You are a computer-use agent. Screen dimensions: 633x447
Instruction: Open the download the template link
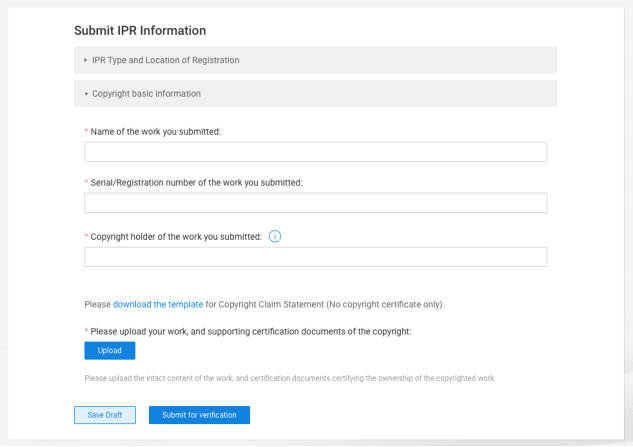tap(158, 304)
